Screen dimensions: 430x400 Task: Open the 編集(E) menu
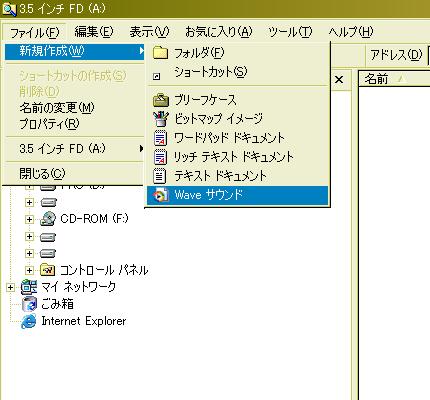[x=94, y=32]
